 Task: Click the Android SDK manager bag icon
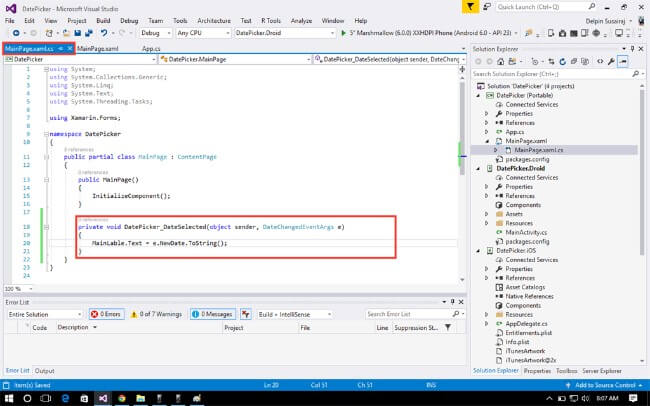click(563, 33)
